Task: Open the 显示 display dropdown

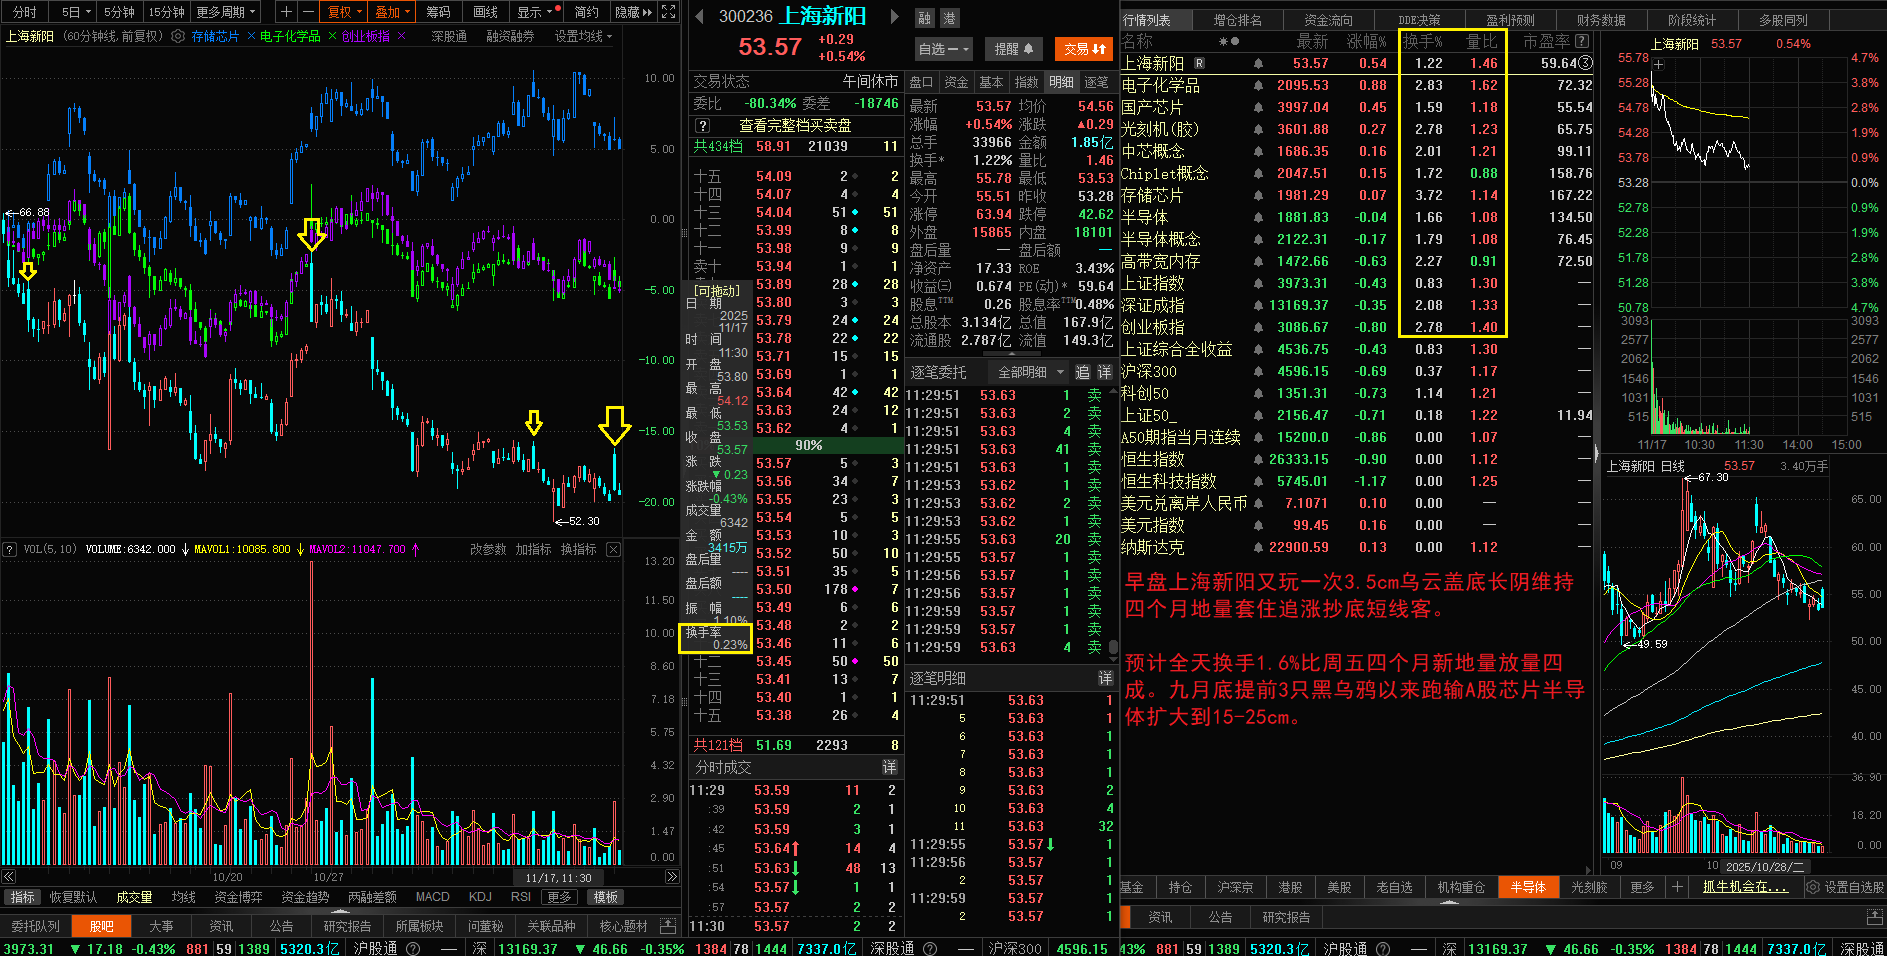Action: pos(535,12)
